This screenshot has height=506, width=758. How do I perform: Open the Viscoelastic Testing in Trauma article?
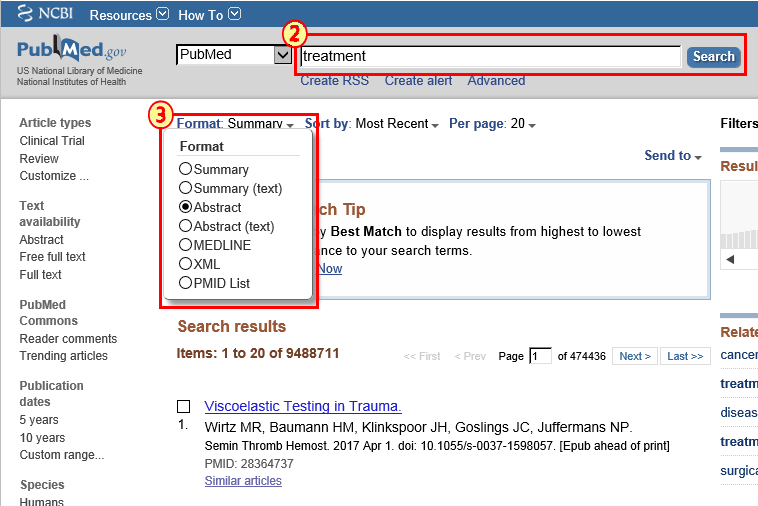pyautogui.click(x=303, y=406)
